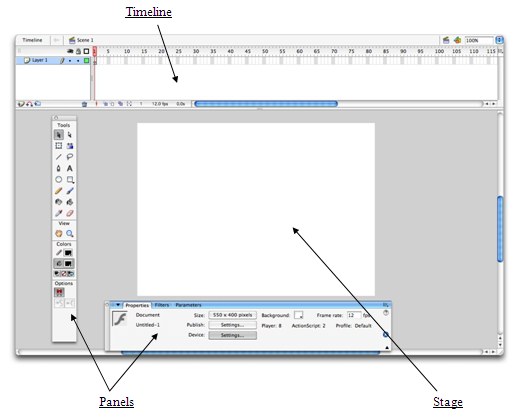519x418 pixels.
Task: Toggle visibility dot for Layer 1
Action: click(70, 61)
